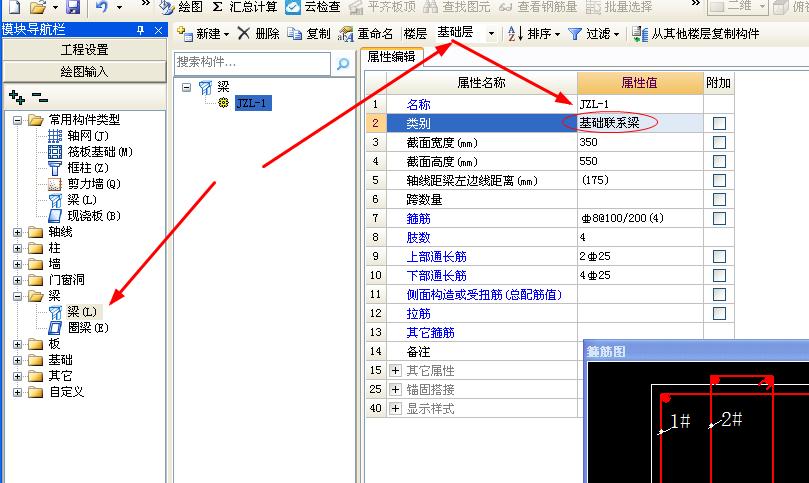809x483 pixels.
Task: Click the Undo arrow icon
Action: (x=102, y=7)
